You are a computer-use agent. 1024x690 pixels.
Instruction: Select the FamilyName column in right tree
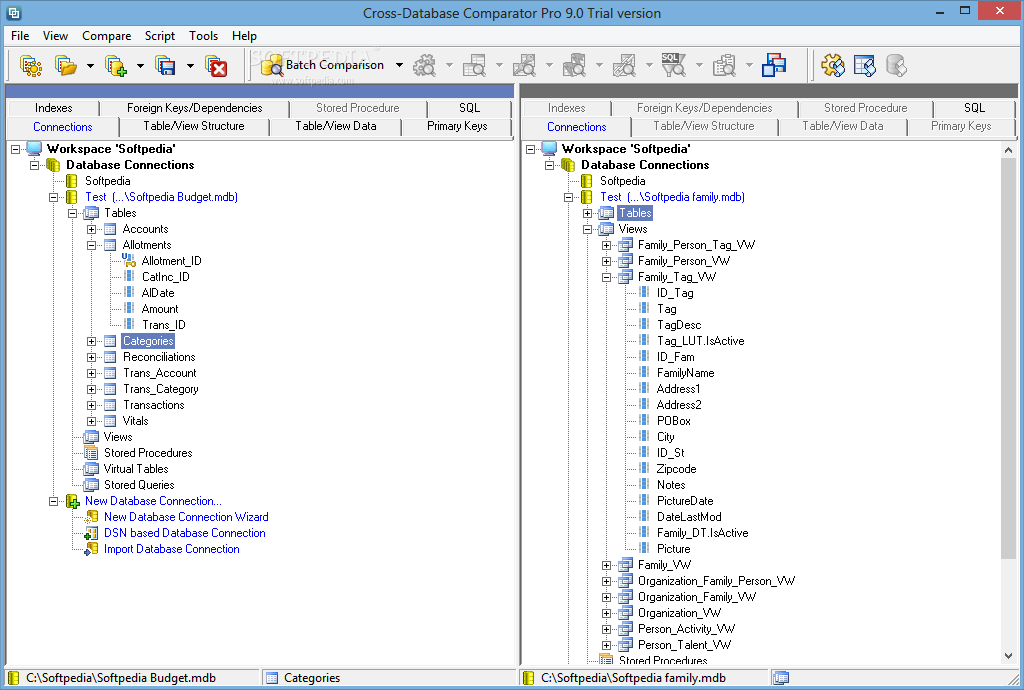[x=686, y=373]
